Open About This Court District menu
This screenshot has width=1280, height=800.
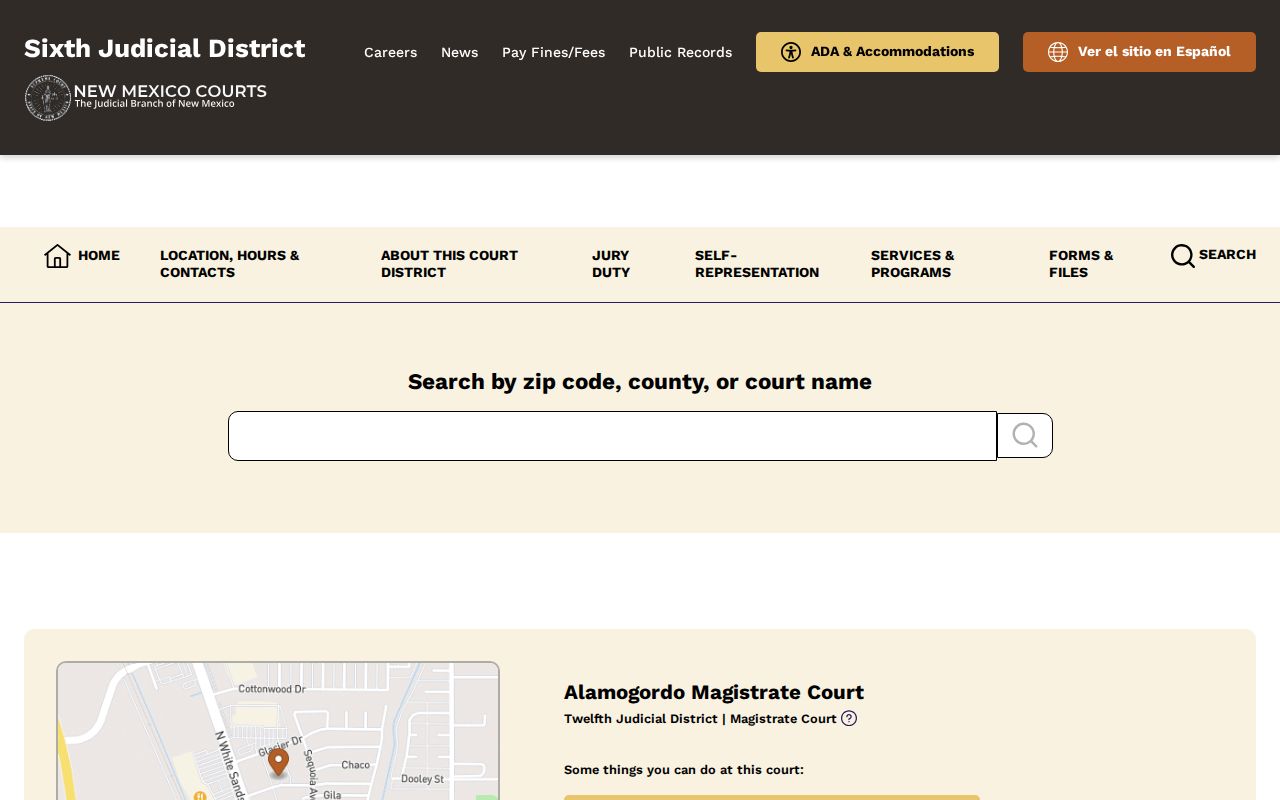tap(449, 264)
